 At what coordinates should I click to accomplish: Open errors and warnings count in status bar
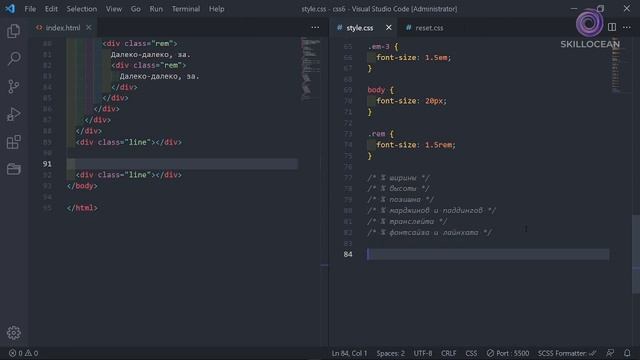pyautogui.click(x=23, y=353)
